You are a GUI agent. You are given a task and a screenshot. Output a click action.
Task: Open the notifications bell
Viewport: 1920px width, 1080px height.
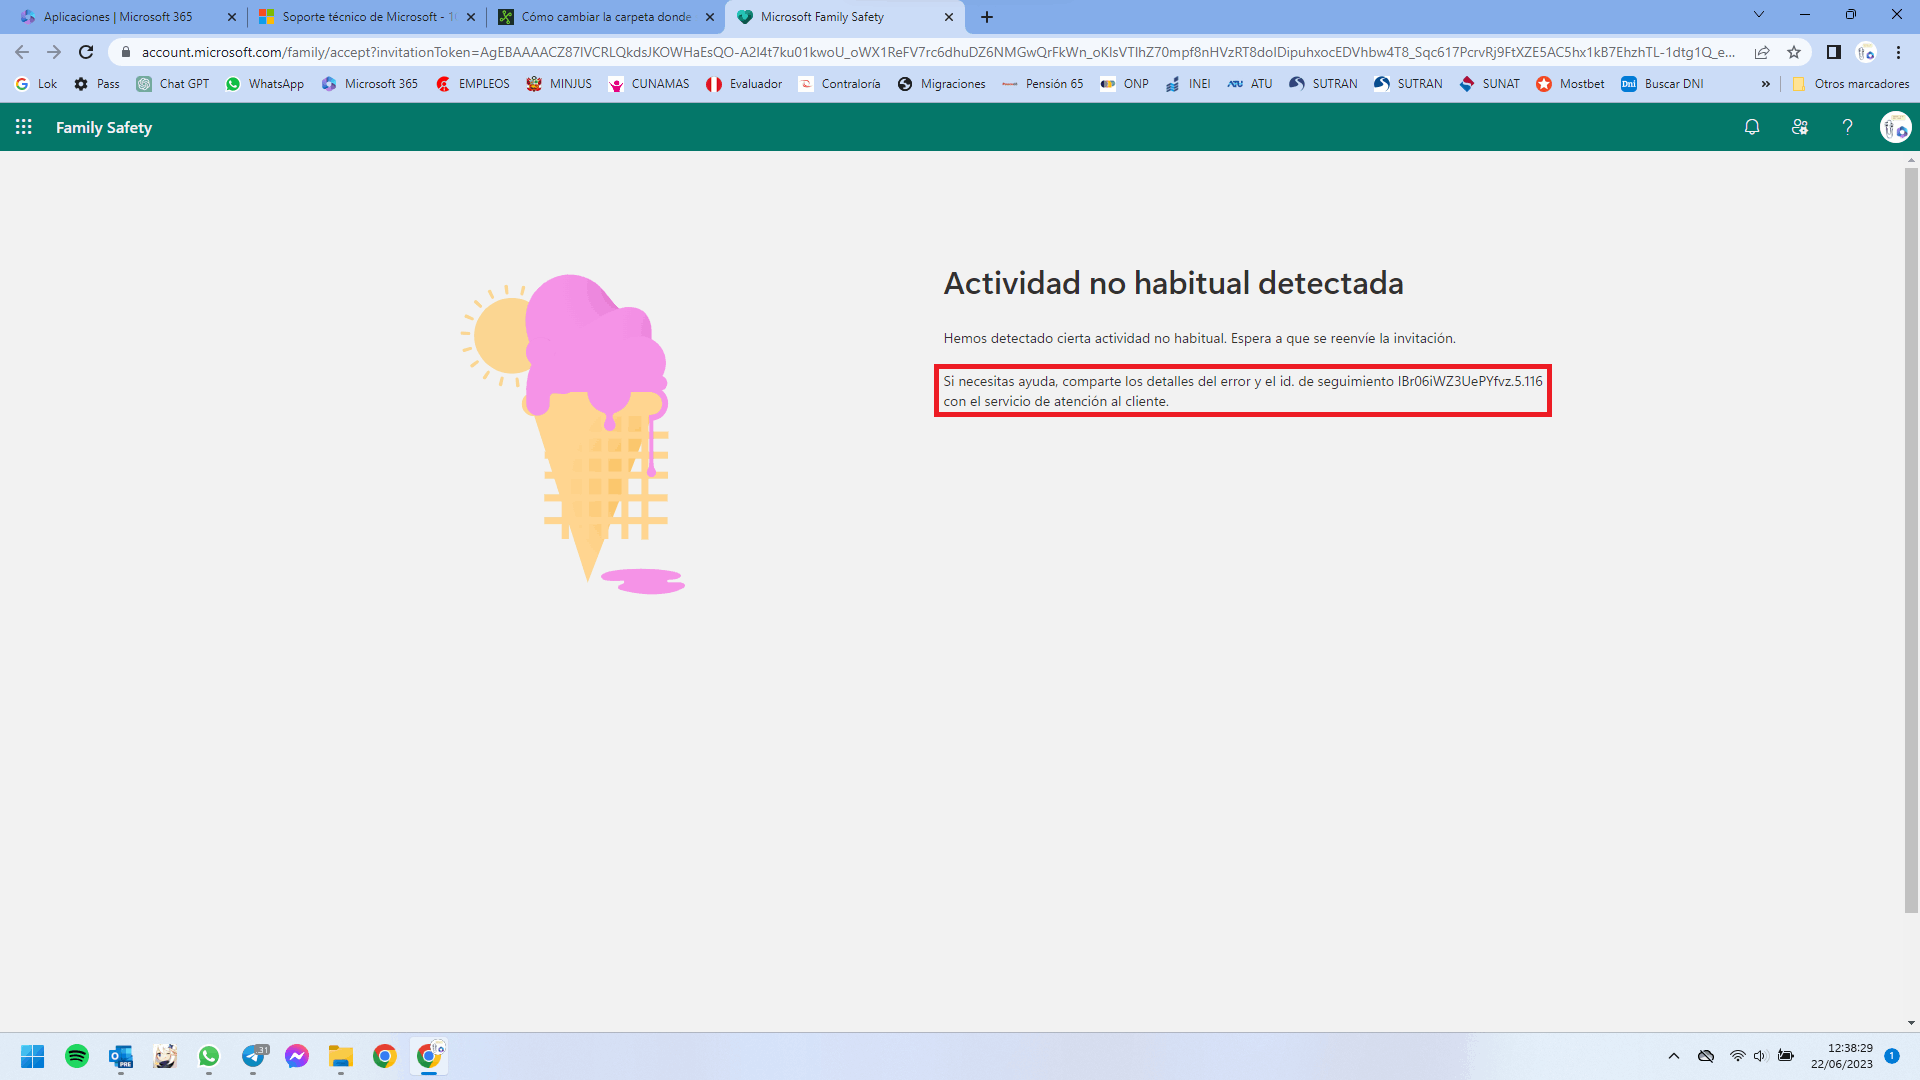pyautogui.click(x=1752, y=127)
